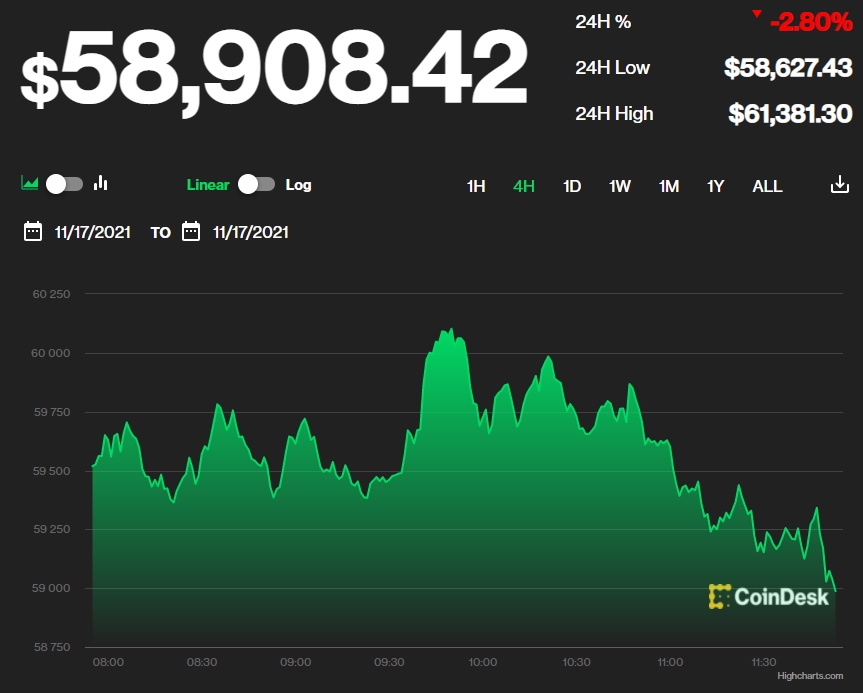Select the Linear scale label

208,185
